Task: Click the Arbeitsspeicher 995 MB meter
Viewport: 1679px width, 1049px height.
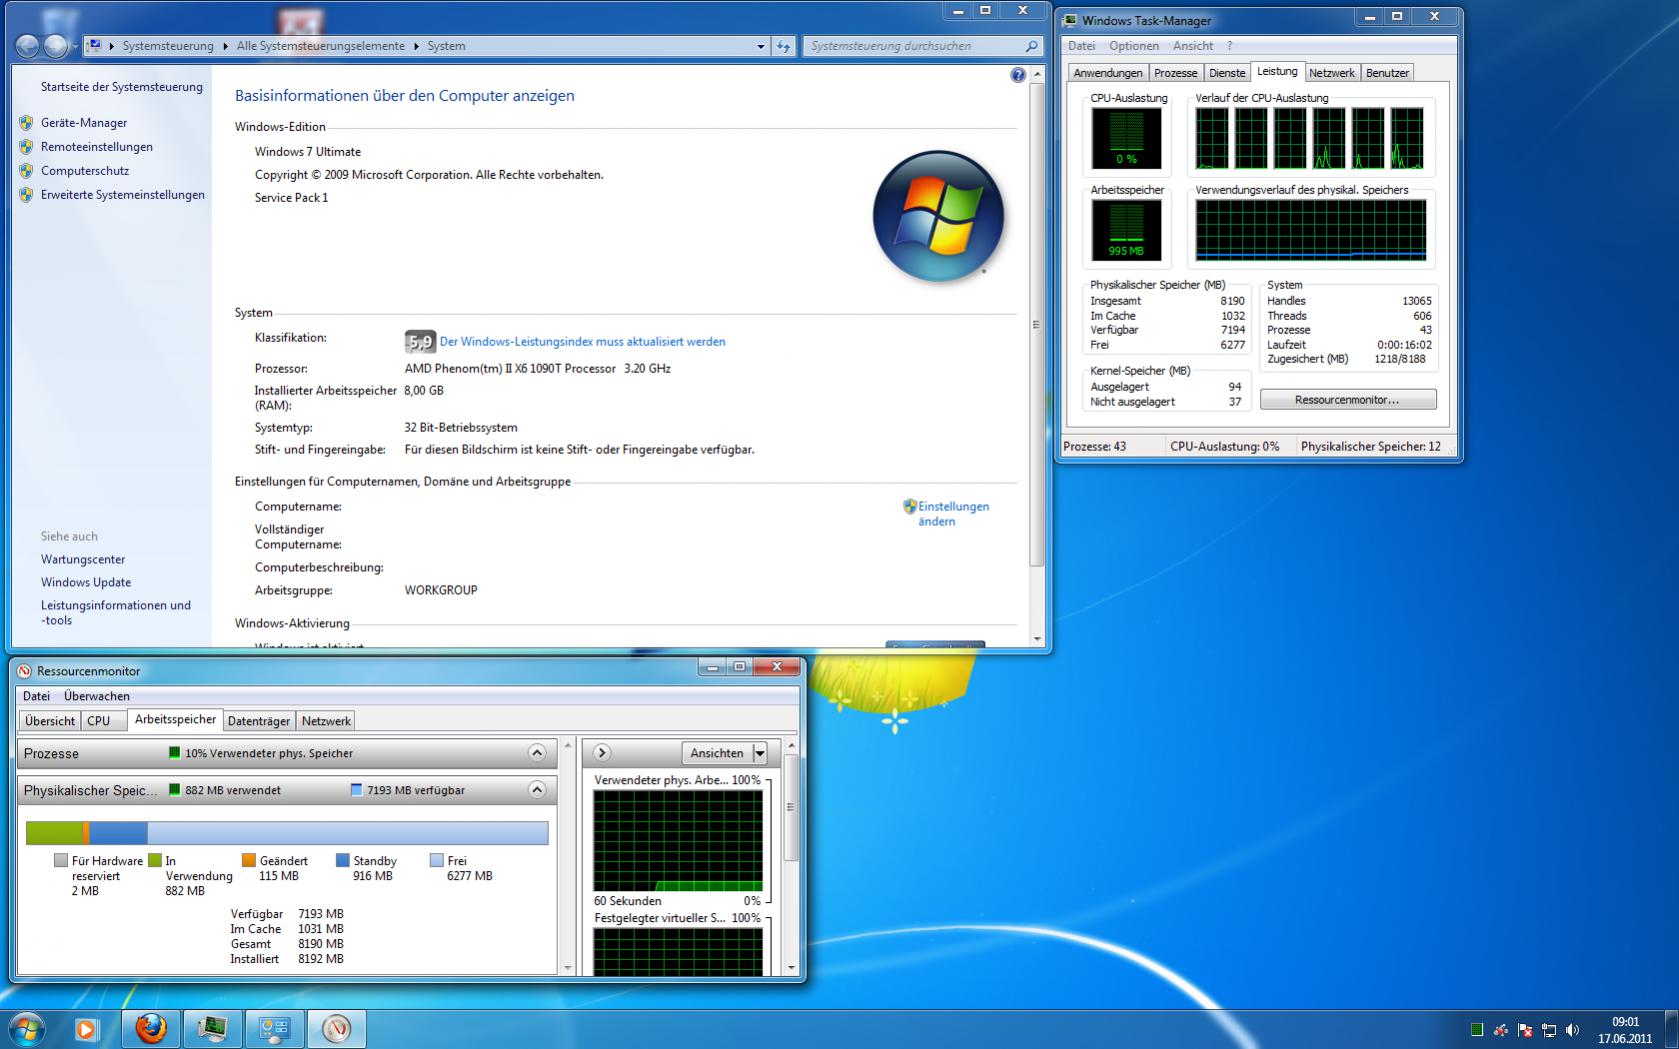Action: click(x=1126, y=230)
